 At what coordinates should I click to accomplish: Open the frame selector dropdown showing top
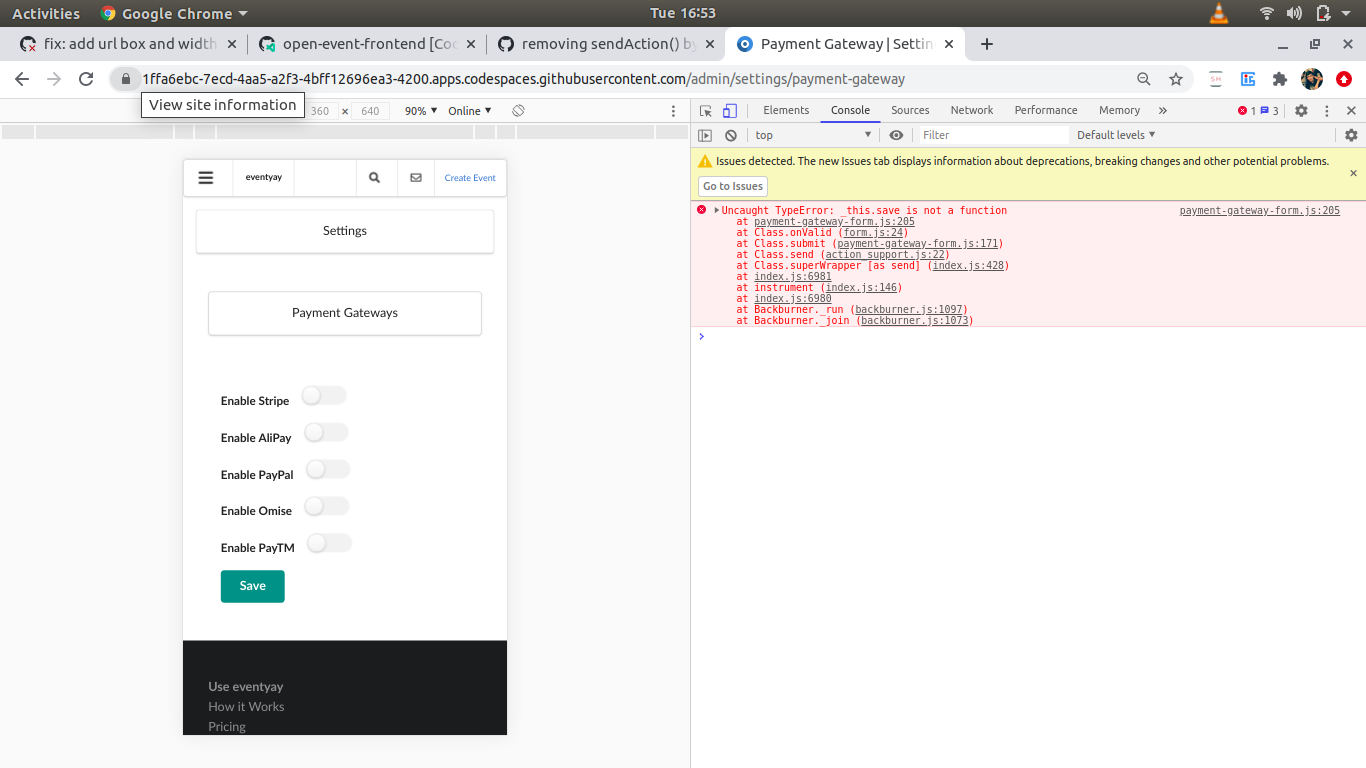813,134
